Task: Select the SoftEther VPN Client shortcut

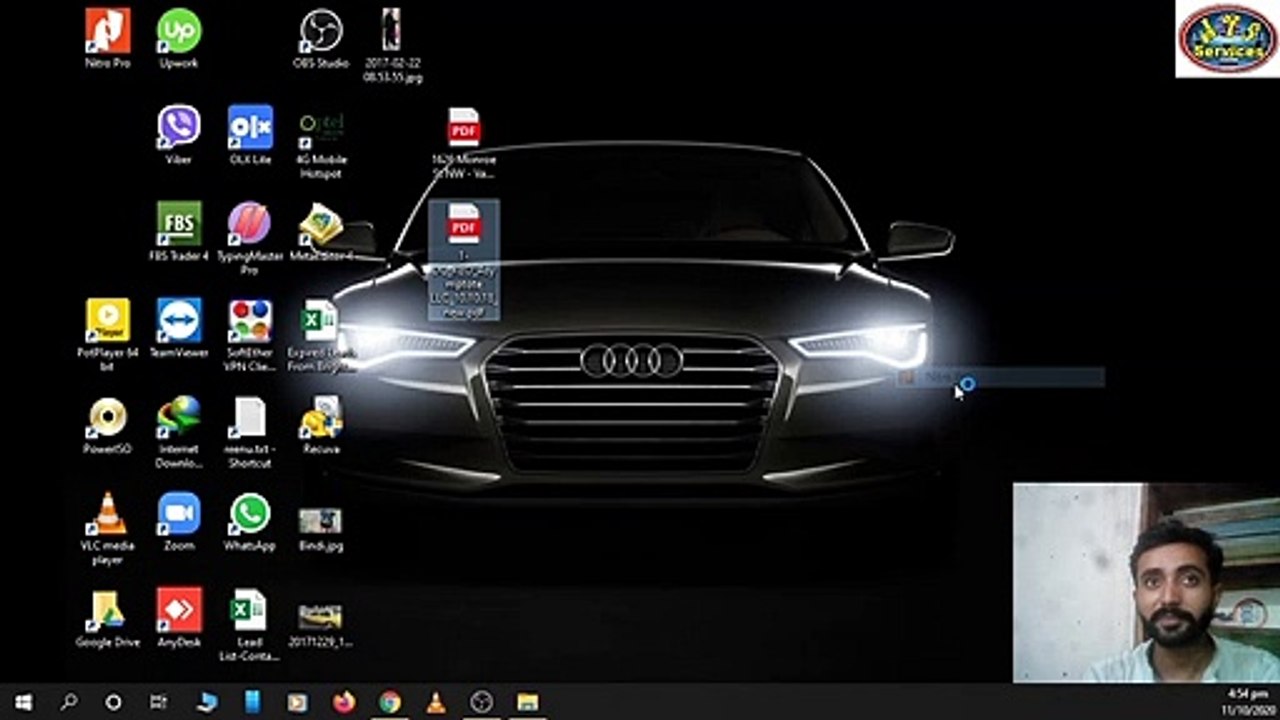Action: (x=250, y=335)
